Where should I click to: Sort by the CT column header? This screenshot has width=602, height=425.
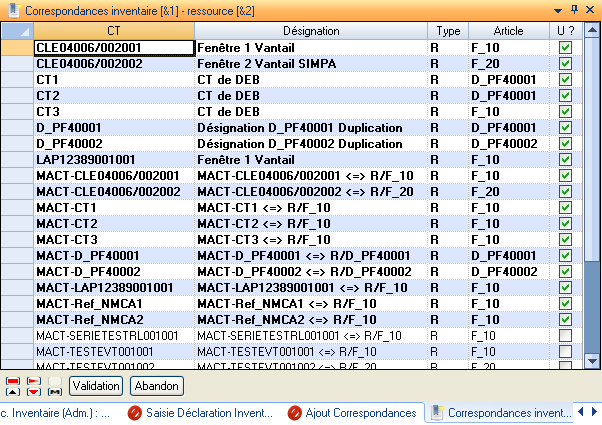[113, 31]
